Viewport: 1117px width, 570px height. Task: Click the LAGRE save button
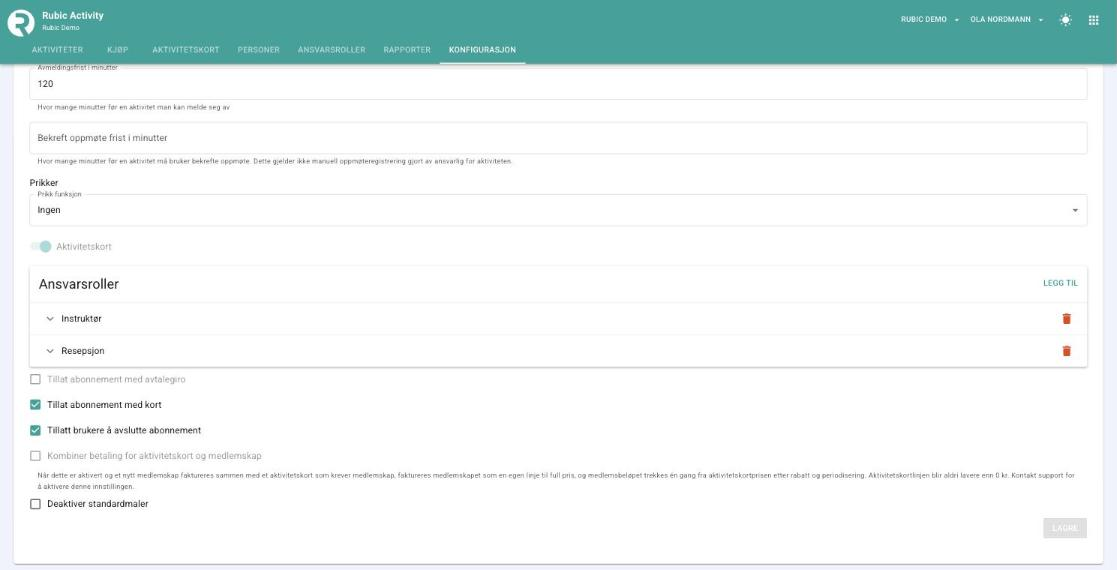pos(1065,528)
